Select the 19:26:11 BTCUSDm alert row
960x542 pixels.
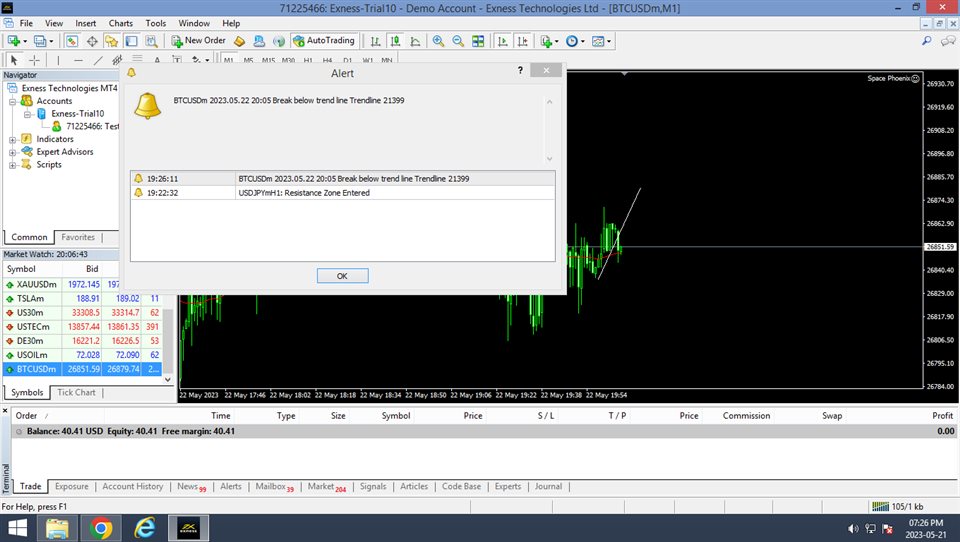click(343, 179)
